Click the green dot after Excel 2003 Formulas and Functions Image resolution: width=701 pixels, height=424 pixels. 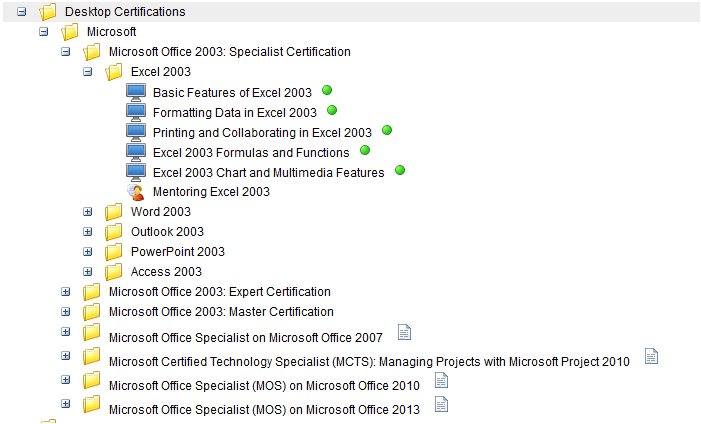point(365,150)
